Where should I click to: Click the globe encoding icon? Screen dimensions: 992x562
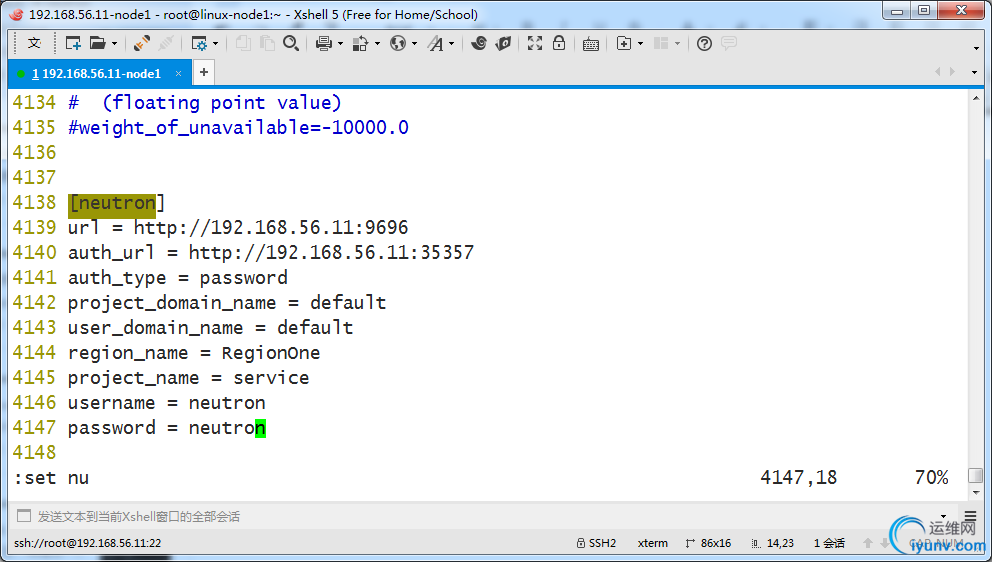(398, 43)
